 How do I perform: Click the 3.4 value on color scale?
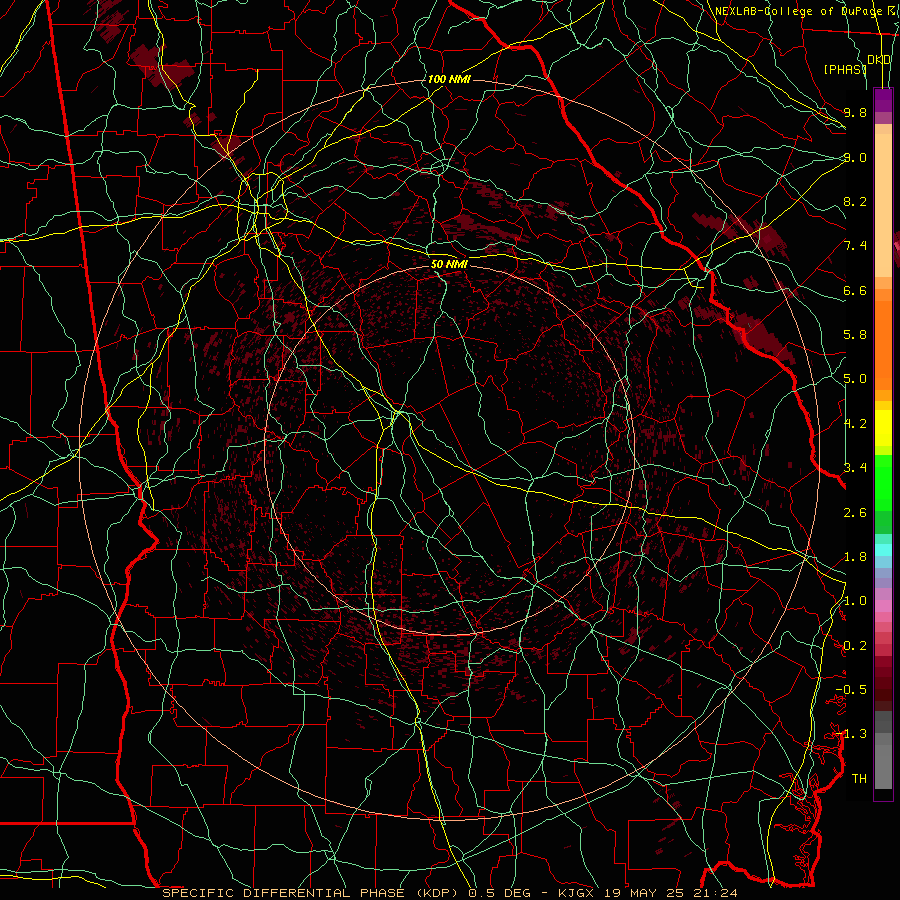coord(855,468)
